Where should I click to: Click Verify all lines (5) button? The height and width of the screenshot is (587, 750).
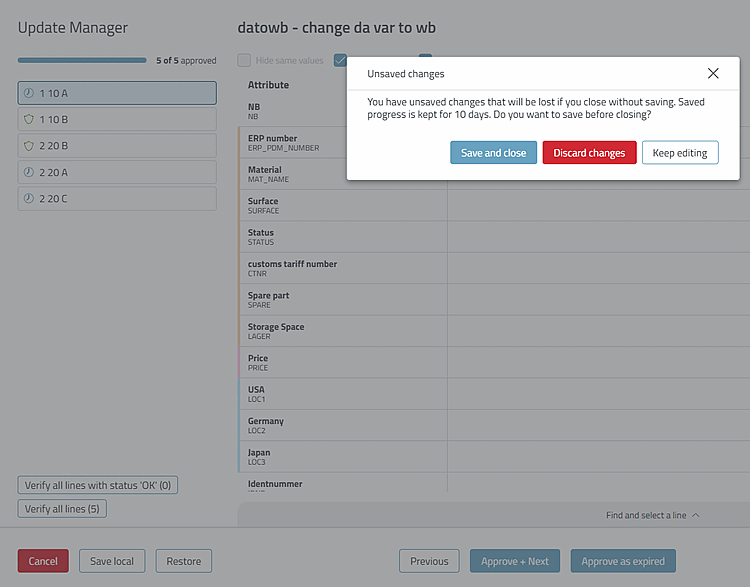pos(62,509)
